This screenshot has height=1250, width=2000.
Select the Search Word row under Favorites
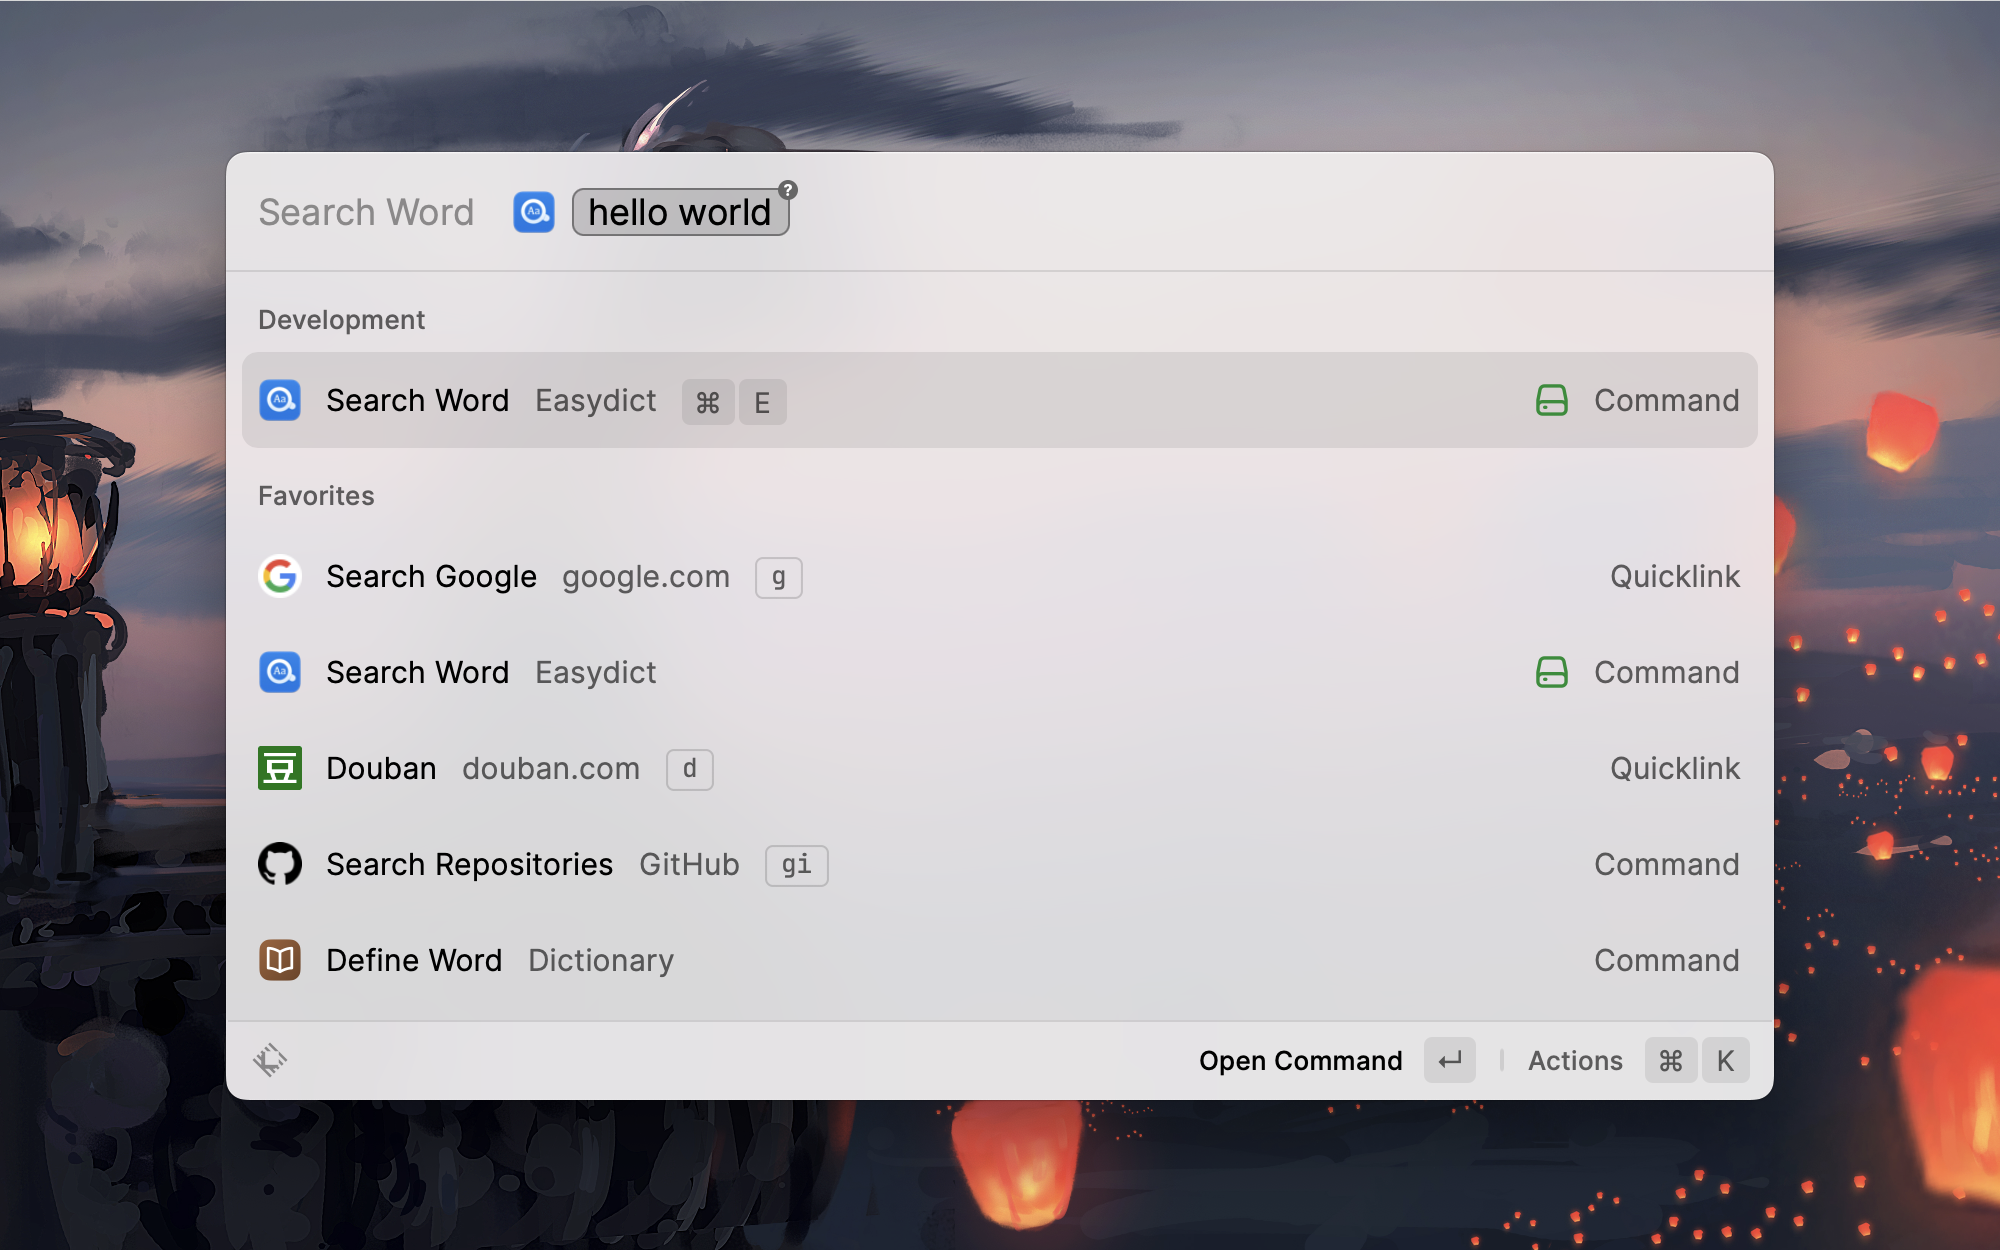coord(1000,672)
